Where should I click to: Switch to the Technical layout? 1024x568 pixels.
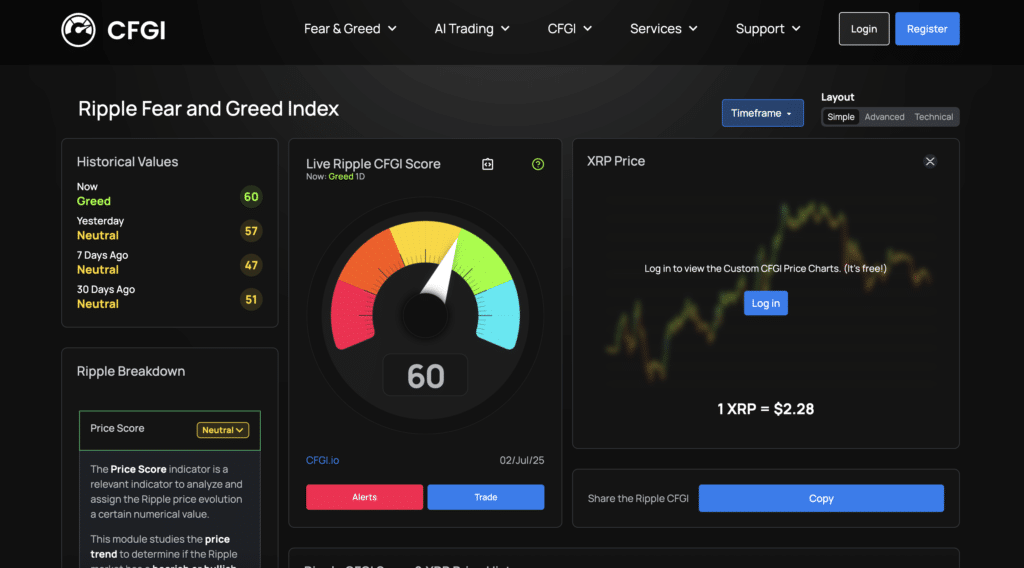(x=933, y=117)
